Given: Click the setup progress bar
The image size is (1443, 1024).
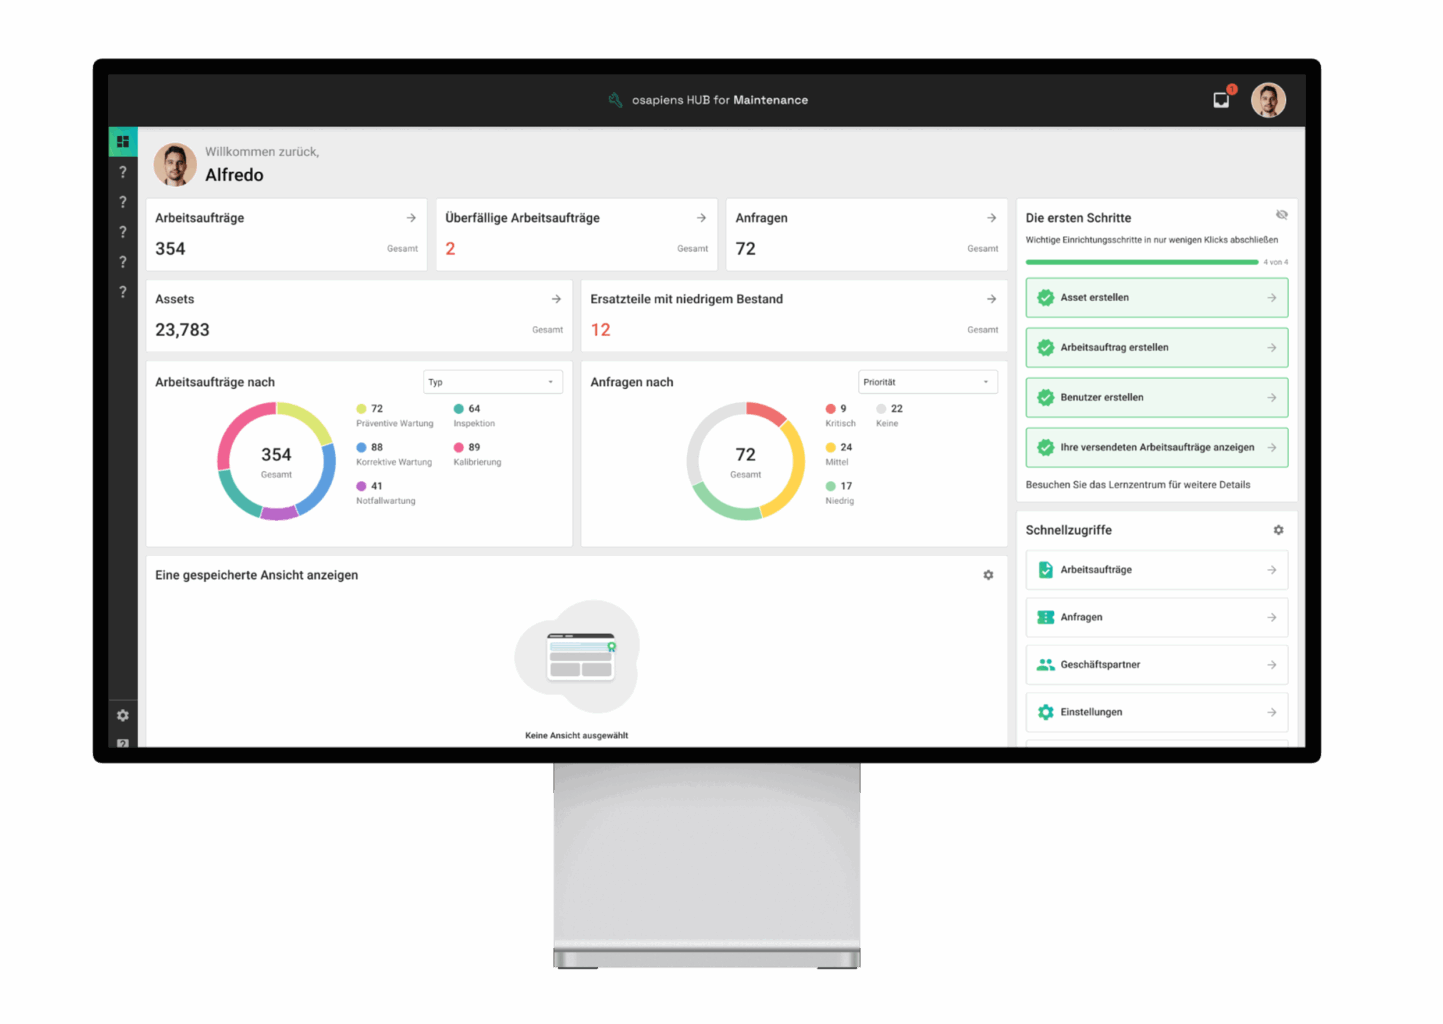Looking at the screenshot, I should 1141,262.
